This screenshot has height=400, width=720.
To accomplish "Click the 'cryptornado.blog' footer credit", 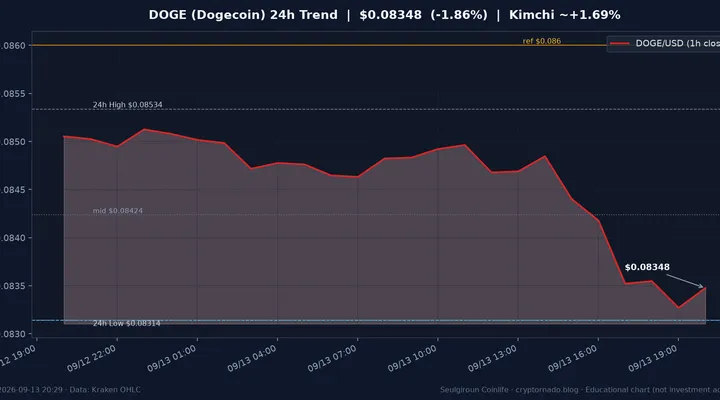I will 547,390.
